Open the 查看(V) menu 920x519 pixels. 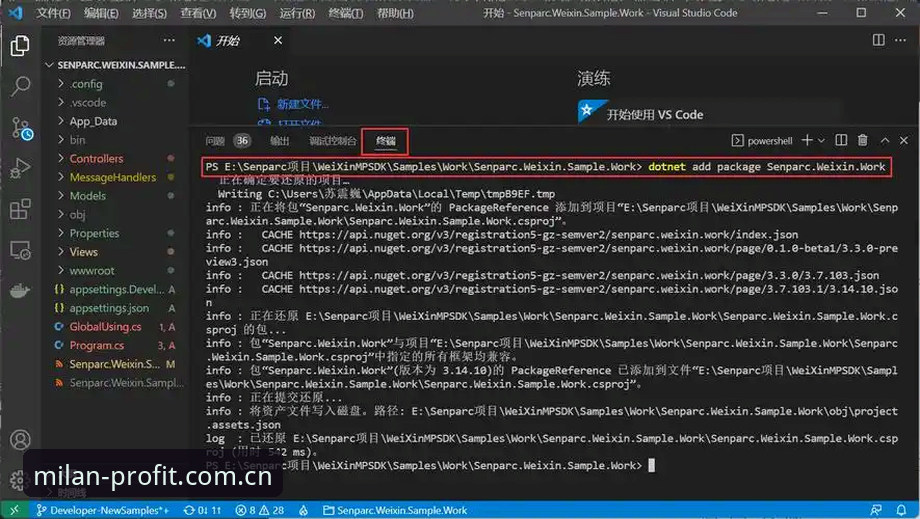(x=198, y=13)
